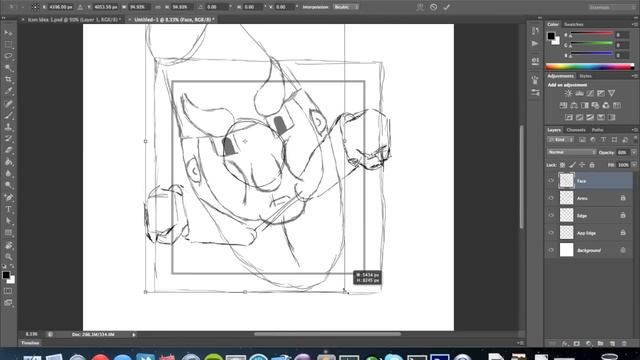Screen dimensions: 640x360
Task: Select the Move tool
Action: (8, 33)
